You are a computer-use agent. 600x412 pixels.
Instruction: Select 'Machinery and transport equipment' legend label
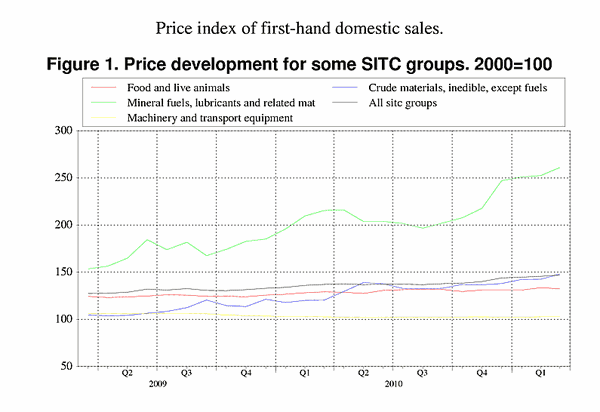pos(210,118)
